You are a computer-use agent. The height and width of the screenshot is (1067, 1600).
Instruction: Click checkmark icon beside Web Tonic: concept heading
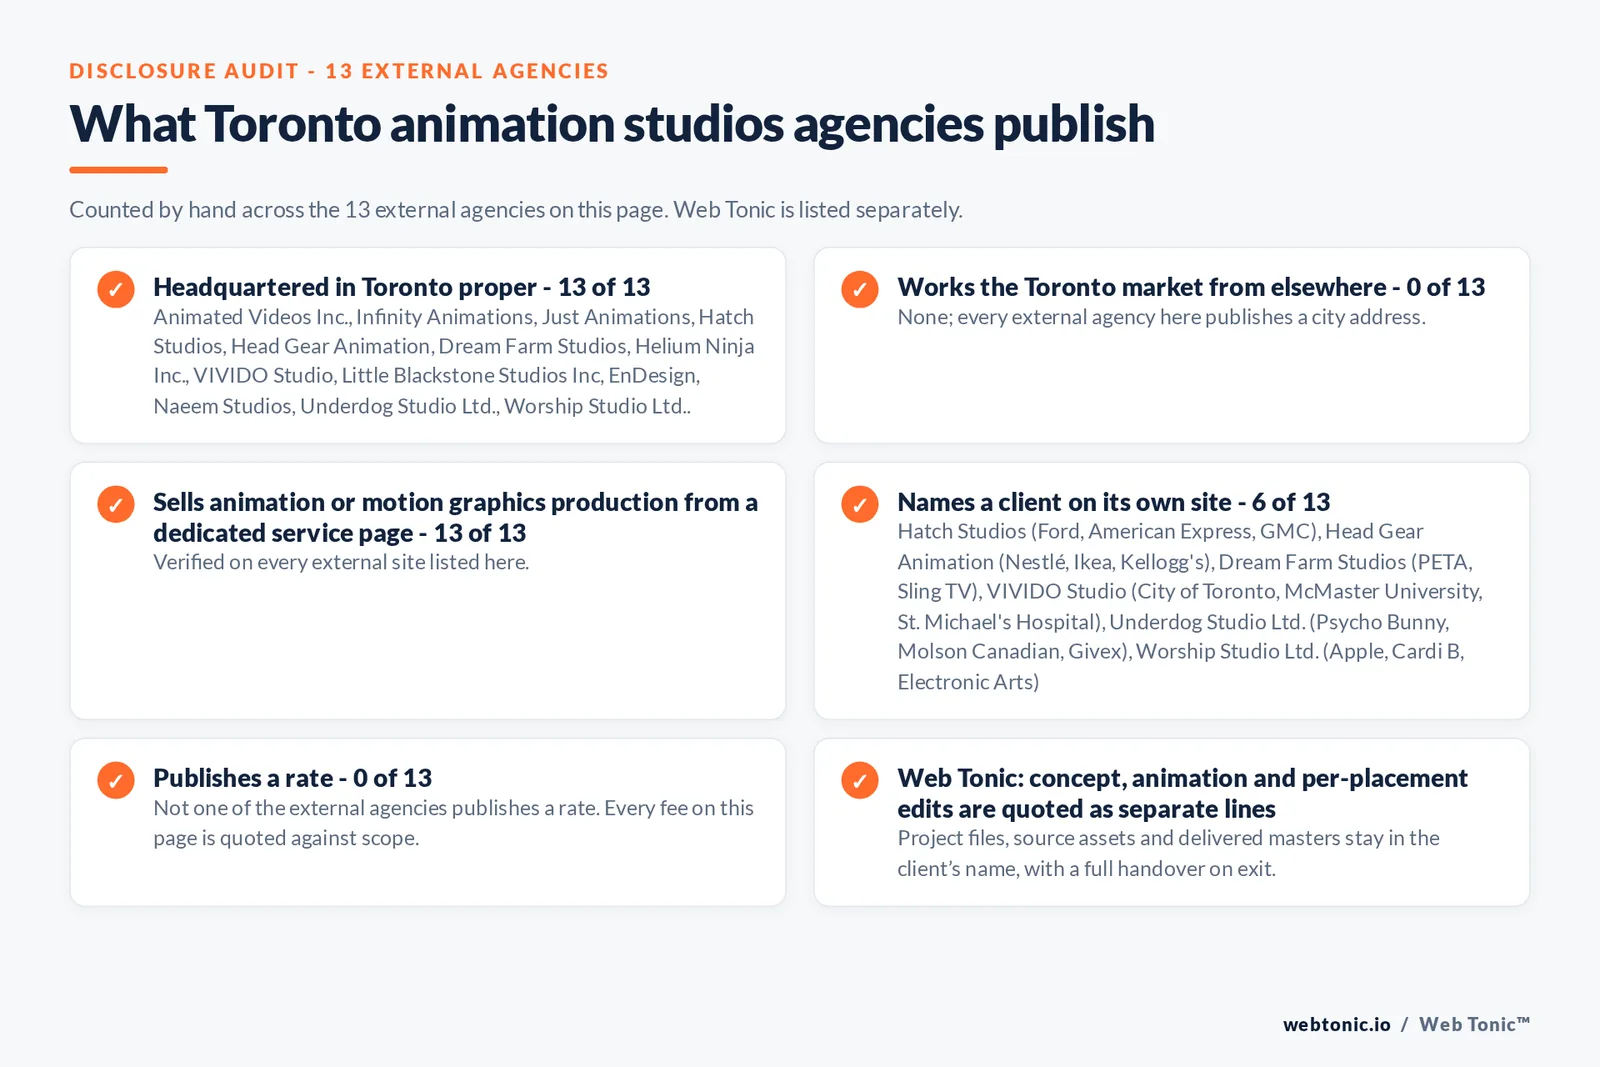860,780
